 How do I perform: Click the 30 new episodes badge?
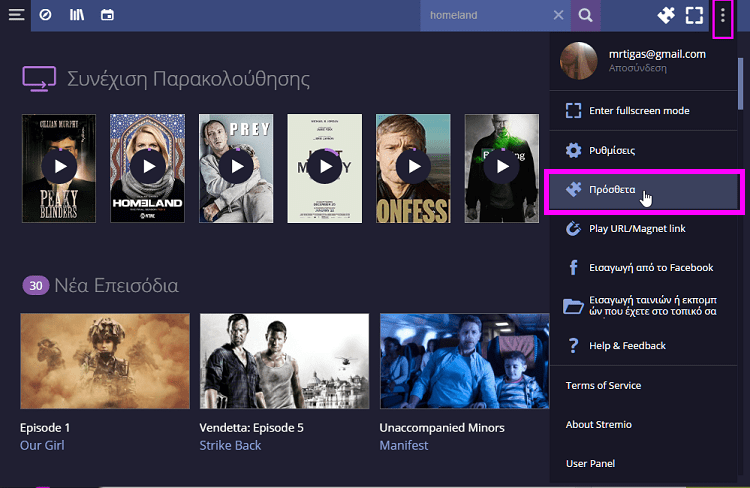[36, 286]
